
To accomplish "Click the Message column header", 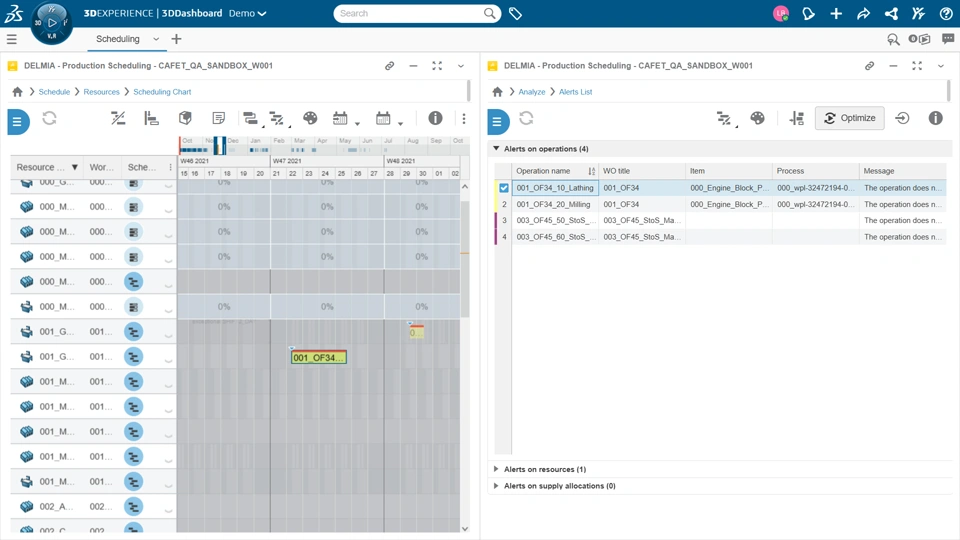I will (902, 171).
